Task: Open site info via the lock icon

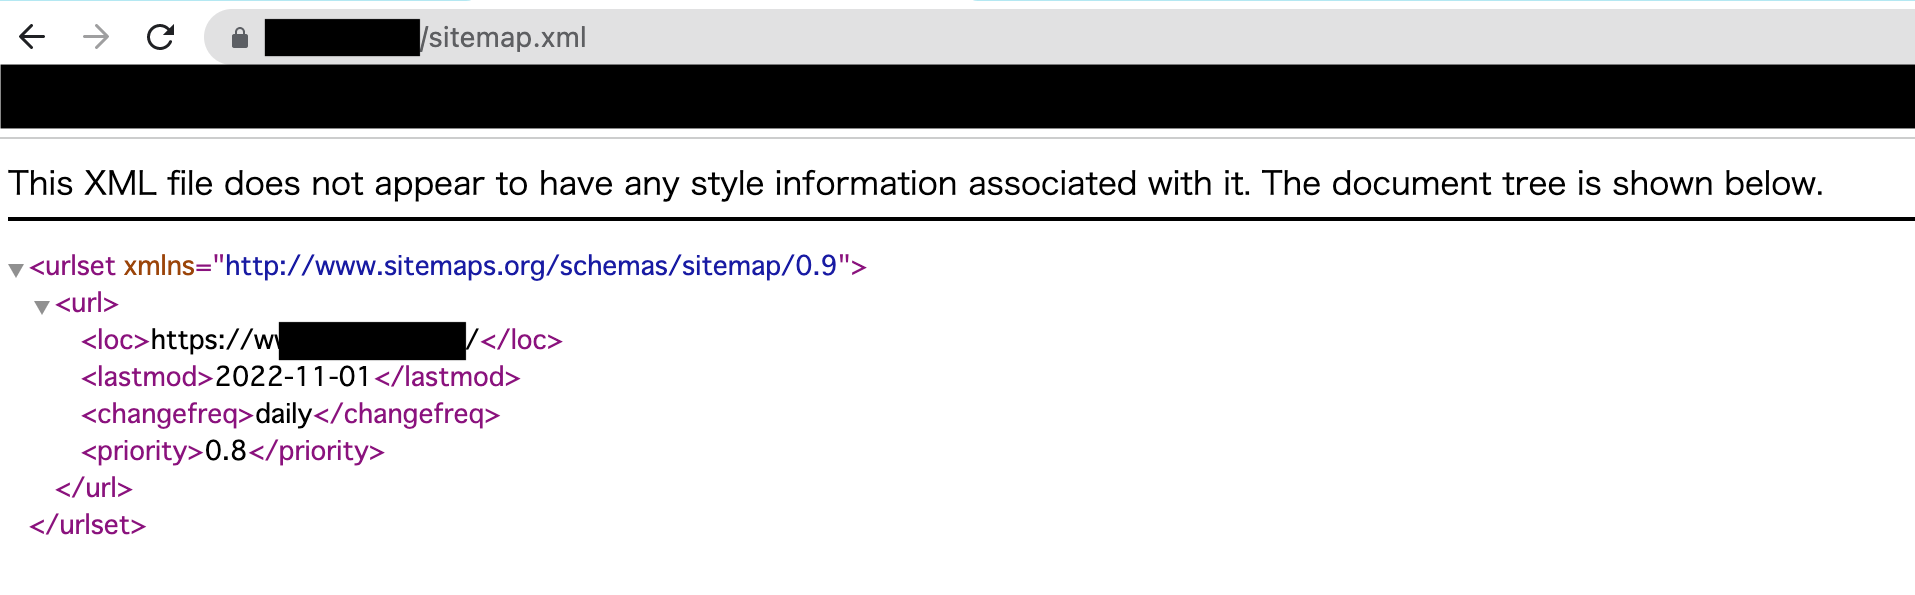Action: pyautogui.click(x=240, y=38)
